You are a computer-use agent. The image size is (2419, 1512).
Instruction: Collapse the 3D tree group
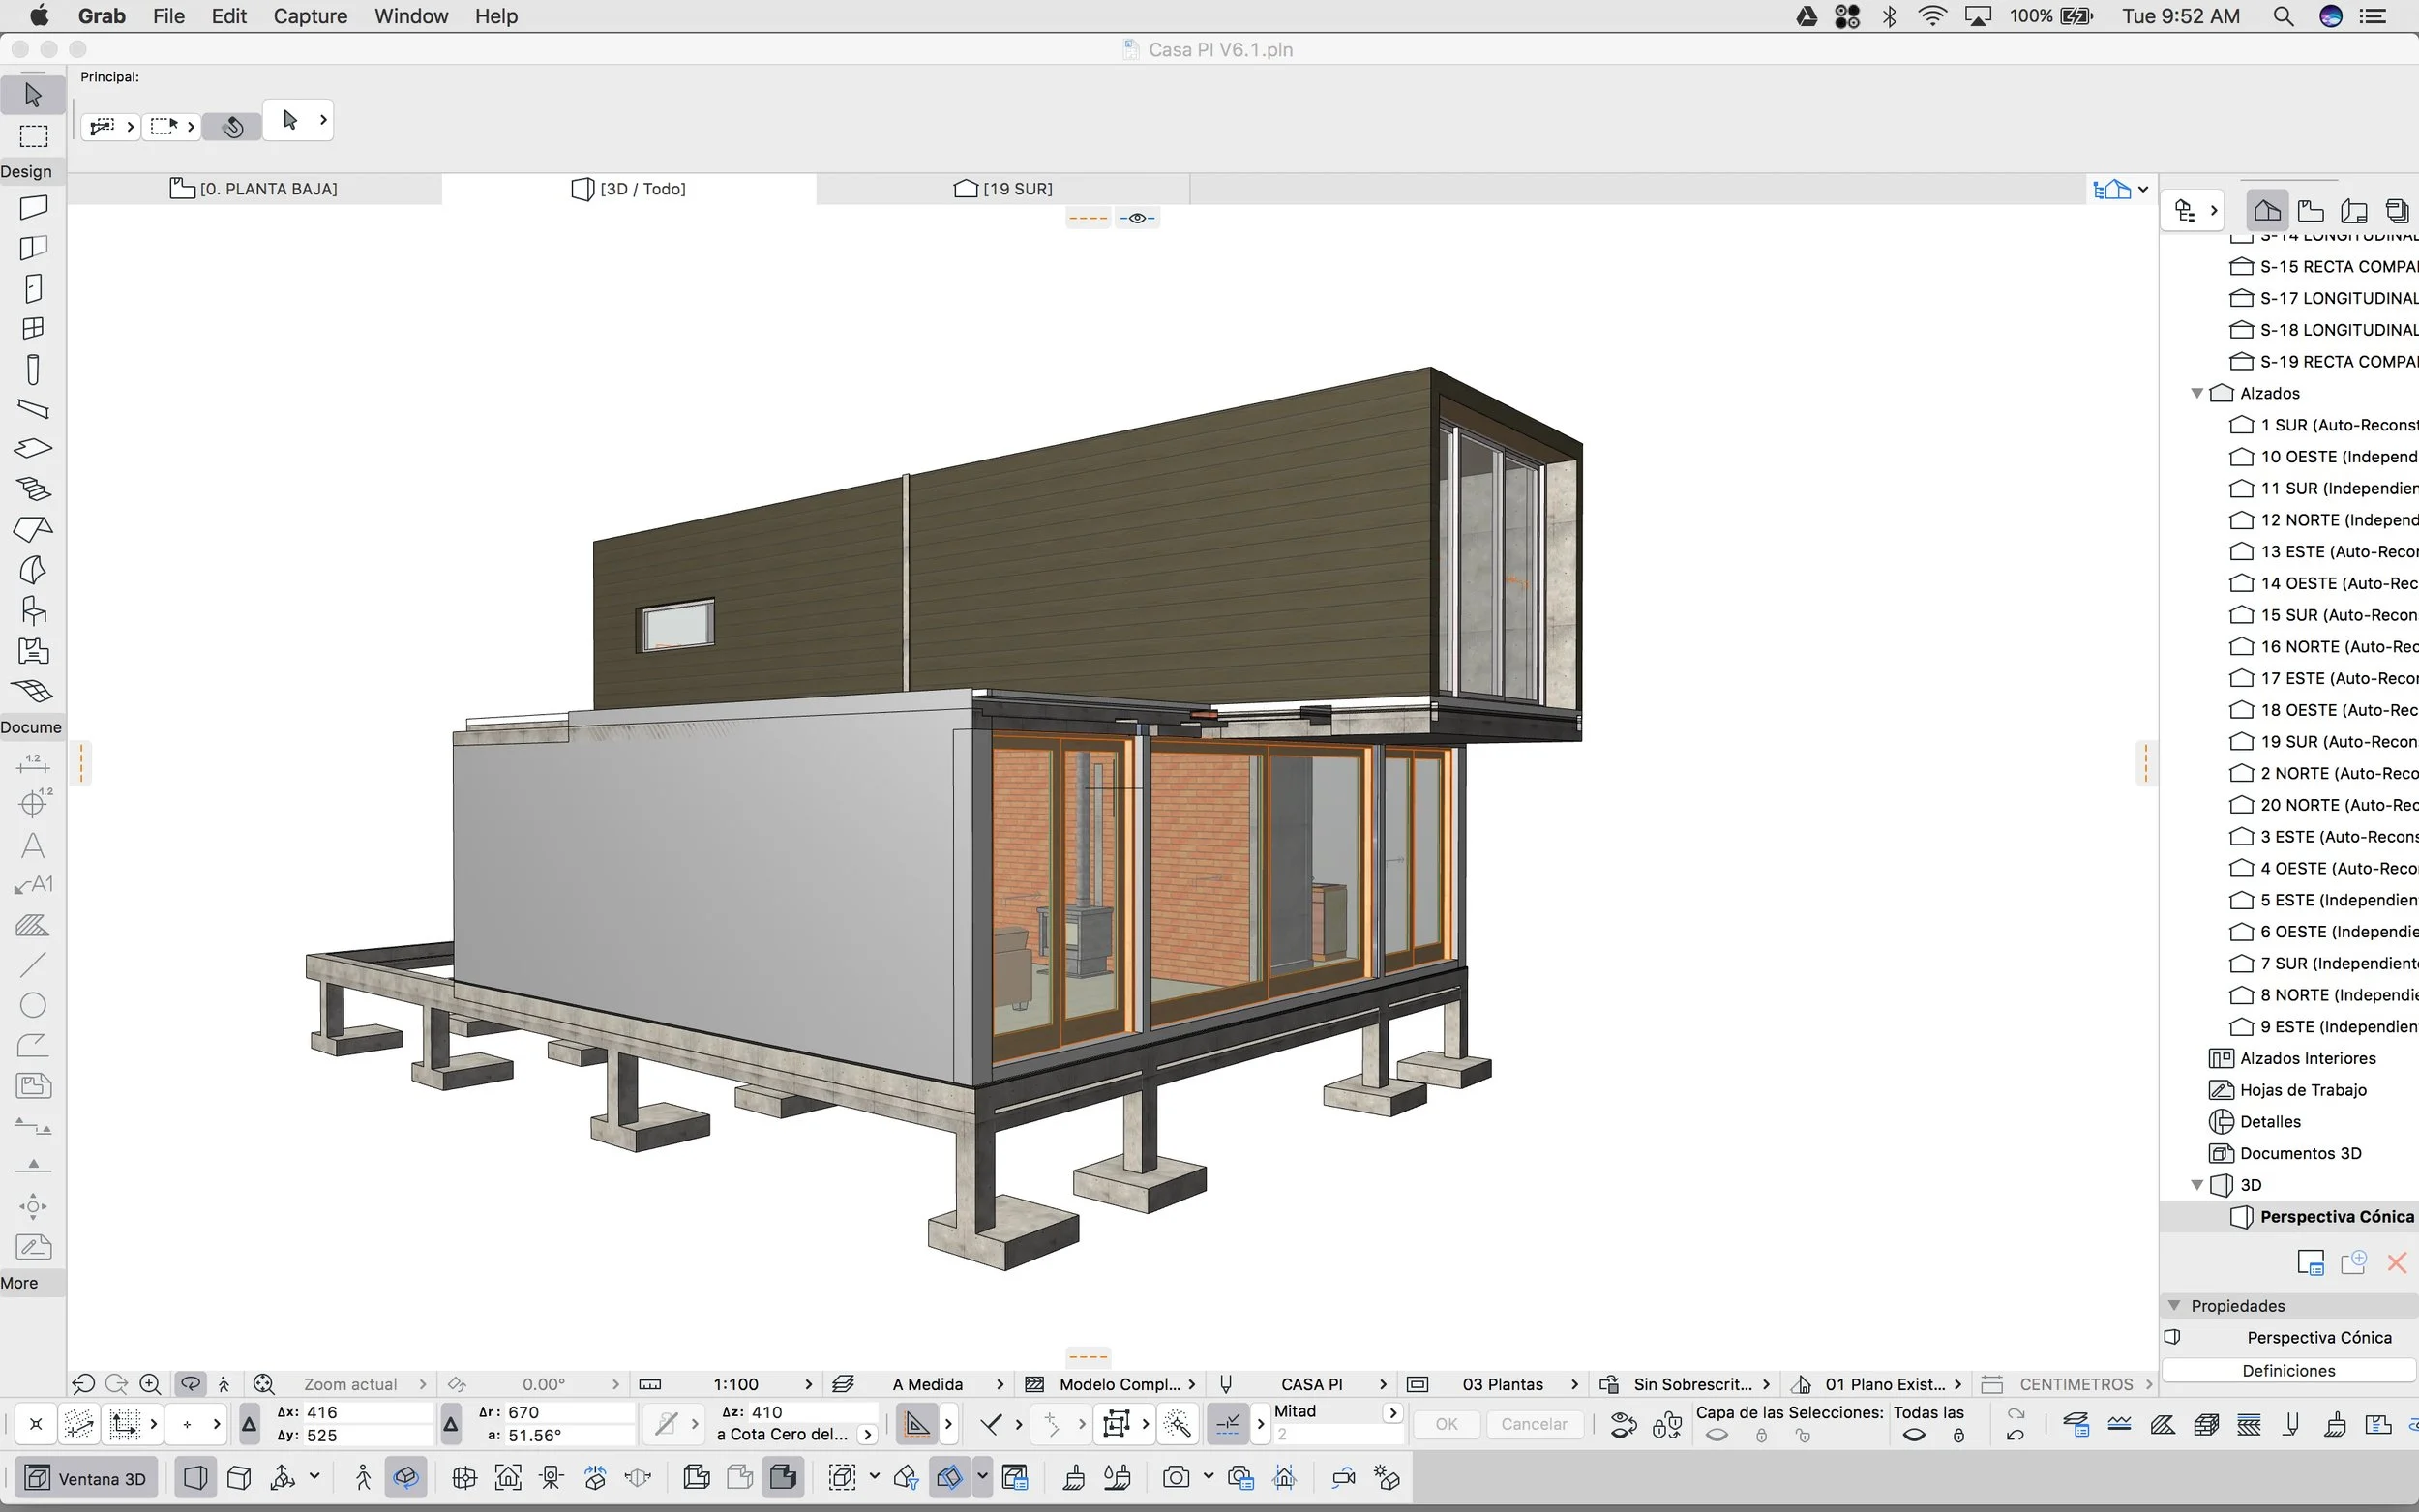point(2197,1185)
